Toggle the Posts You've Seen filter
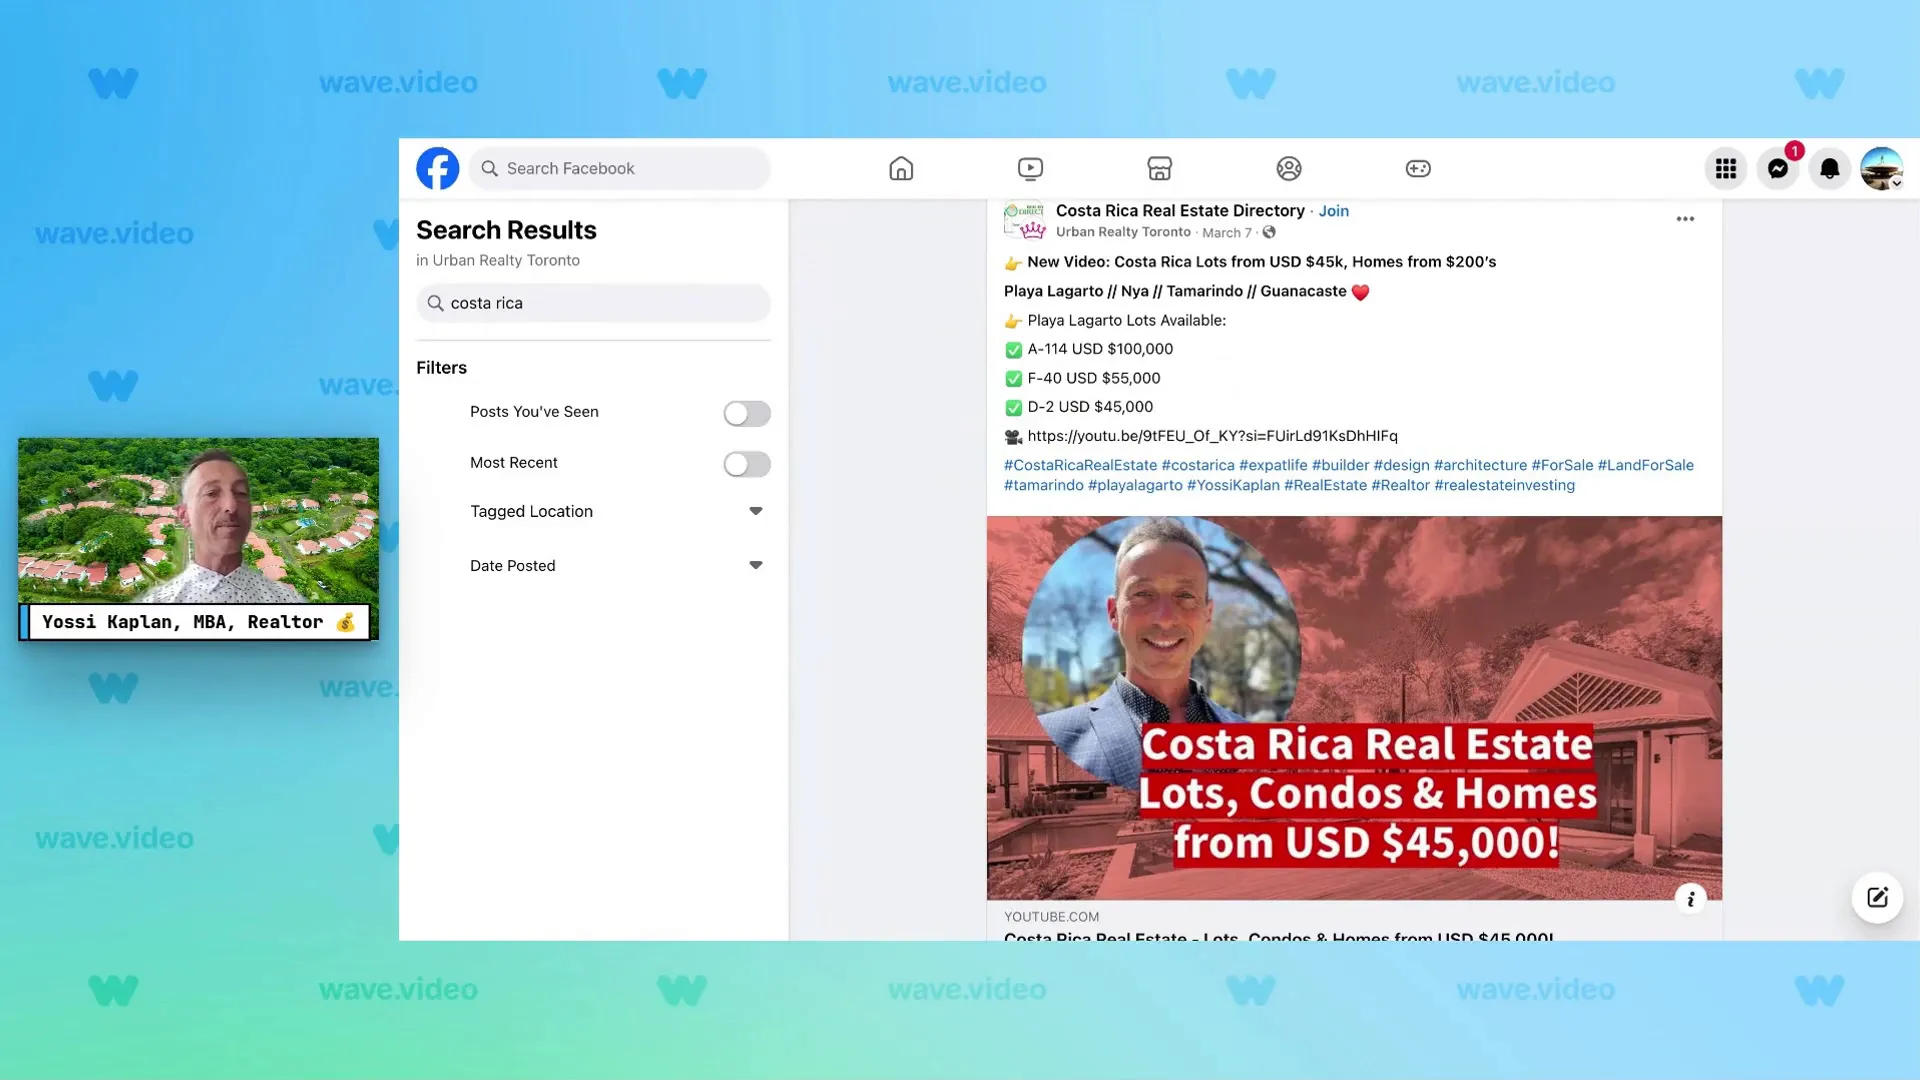The width and height of the screenshot is (1920, 1080). 747,413
